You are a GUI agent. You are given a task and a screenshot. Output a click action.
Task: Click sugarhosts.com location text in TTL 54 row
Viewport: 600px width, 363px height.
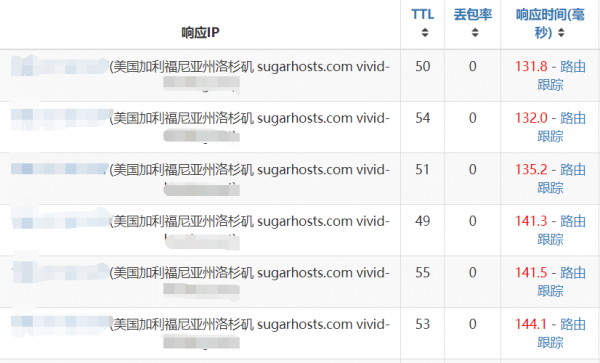click(x=250, y=119)
